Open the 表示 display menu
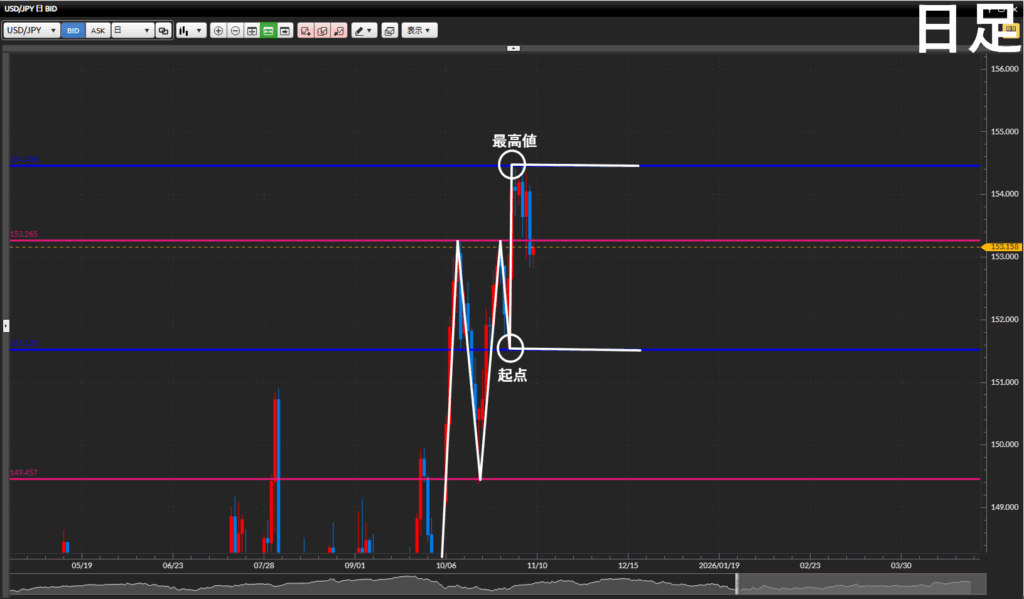This screenshot has width=1024, height=599. [419, 31]
